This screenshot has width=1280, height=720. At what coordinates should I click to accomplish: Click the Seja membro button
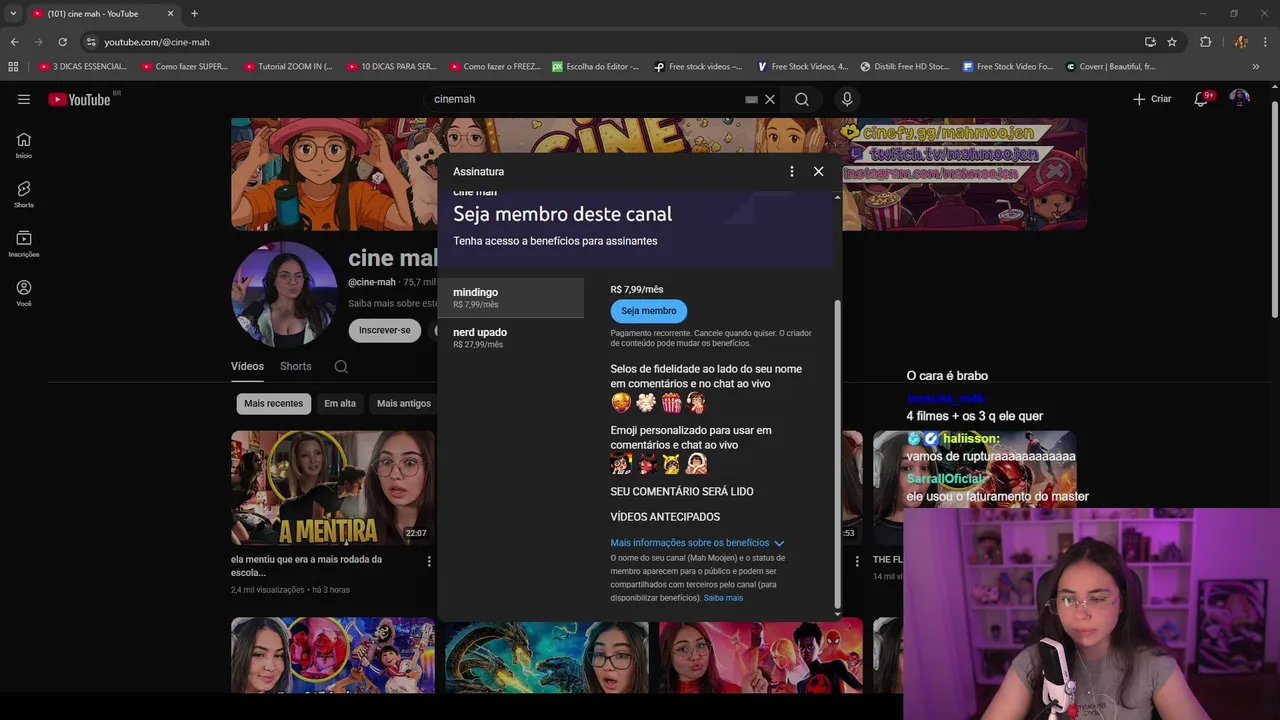coord(649,311)
